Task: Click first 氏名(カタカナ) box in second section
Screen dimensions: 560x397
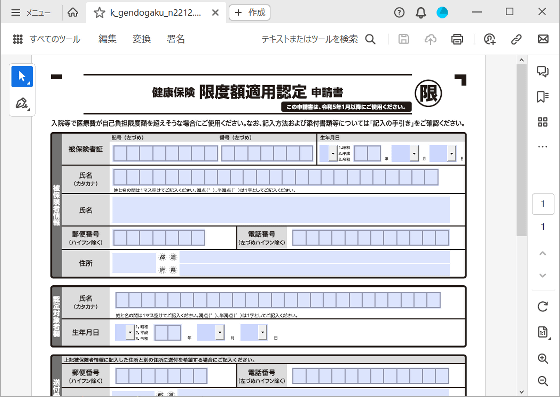Action: pyautogui.click(x=122, y=300)
